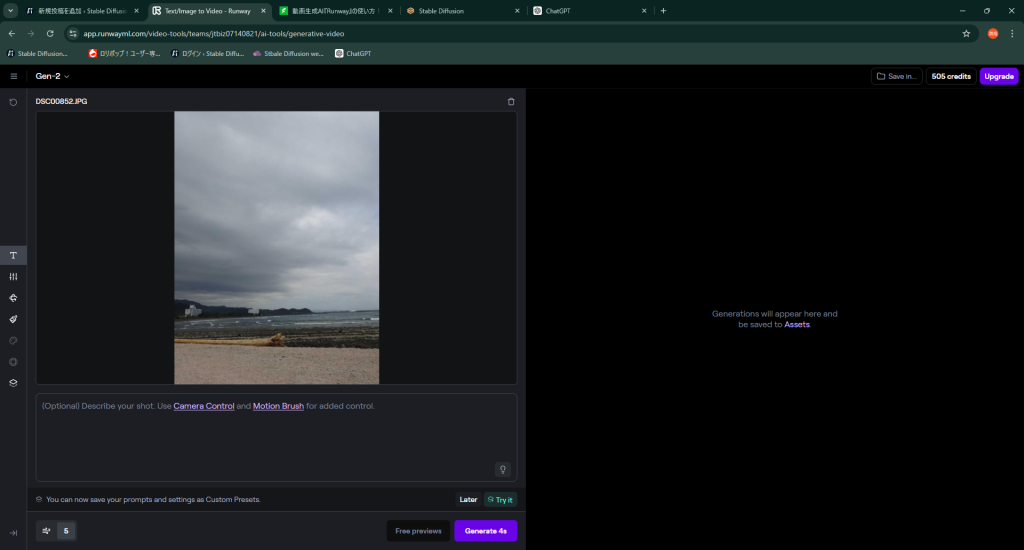1024x550 pixels.
Task: Click the Free previews button
Action: click(x=418, y=531)
